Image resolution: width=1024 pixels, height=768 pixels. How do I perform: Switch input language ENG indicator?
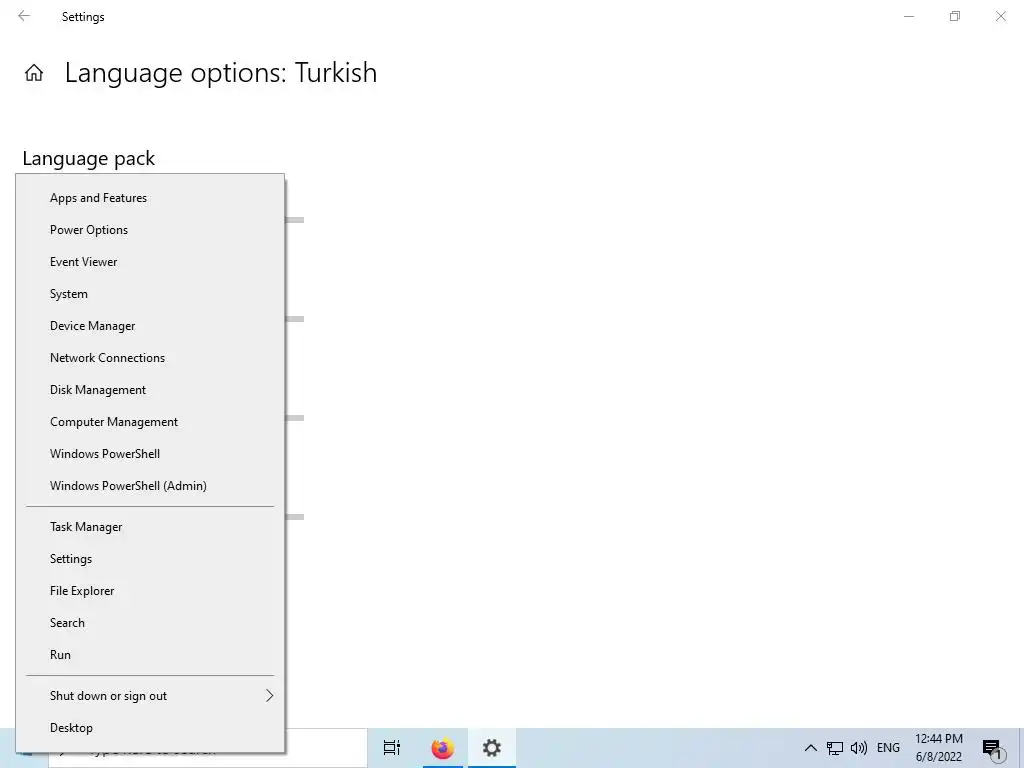click(x=888, y=748)
